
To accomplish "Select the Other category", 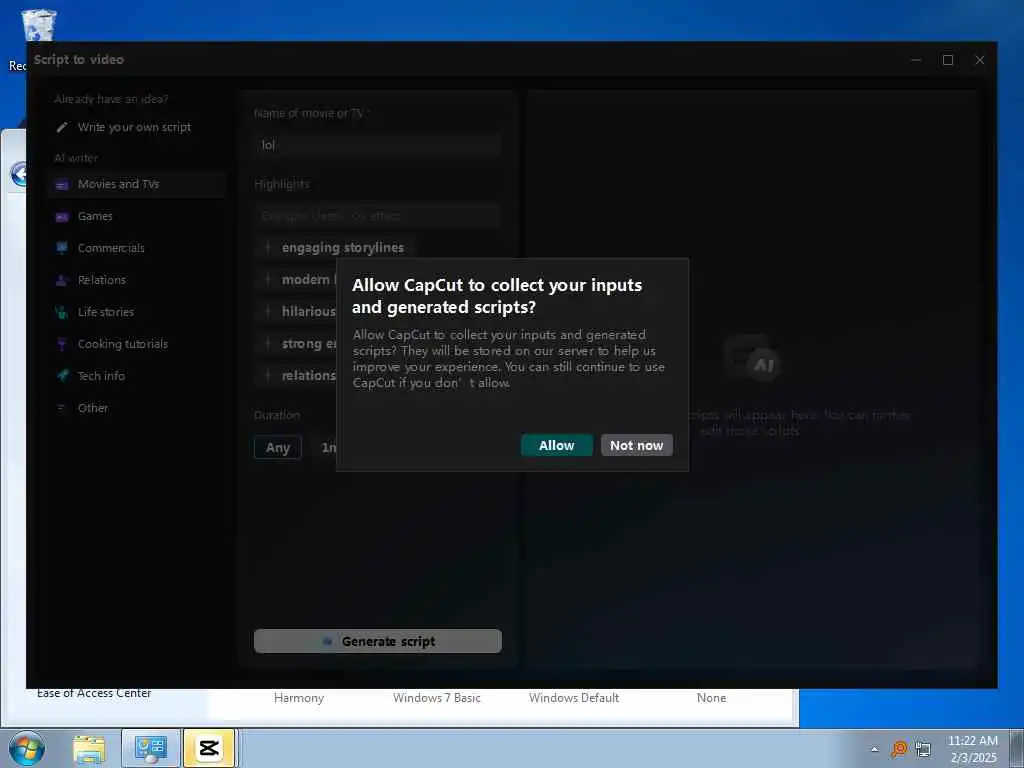I will [x=93, y=408].
